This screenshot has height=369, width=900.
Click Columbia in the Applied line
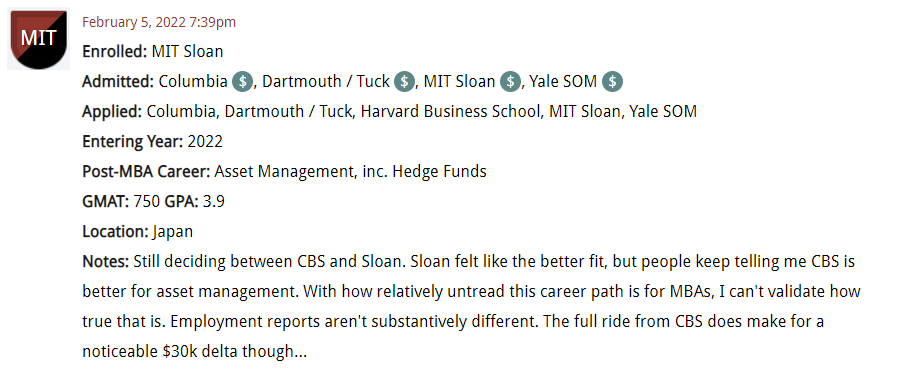(x=181, y=111)
